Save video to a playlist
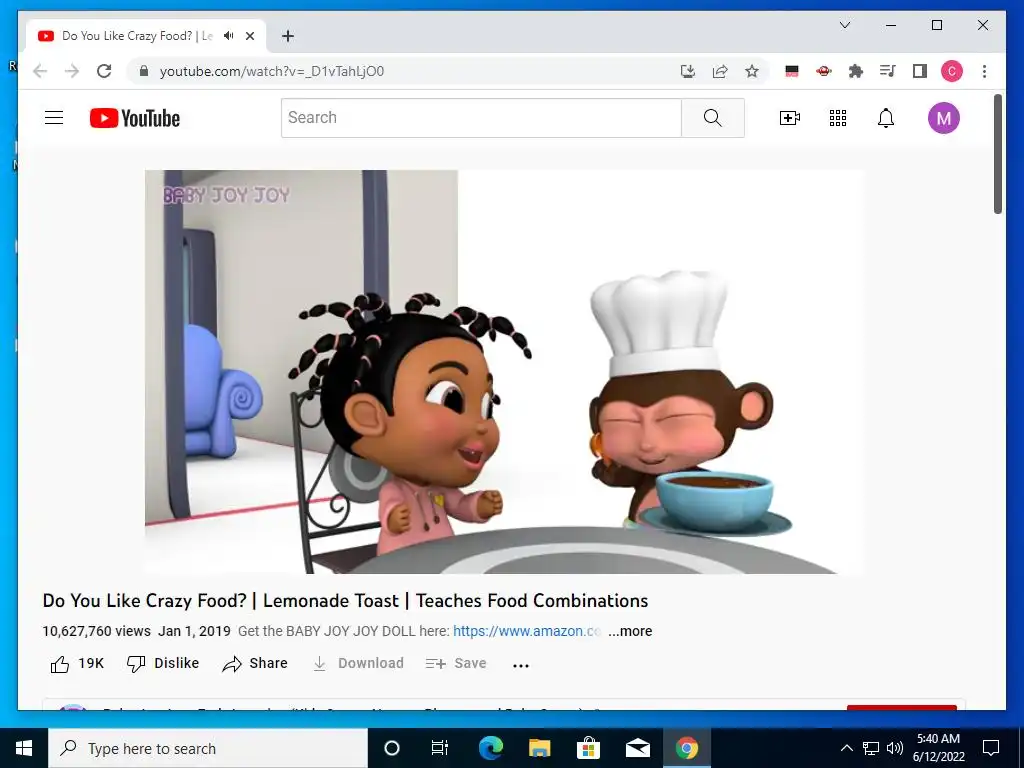 (456, 664)
